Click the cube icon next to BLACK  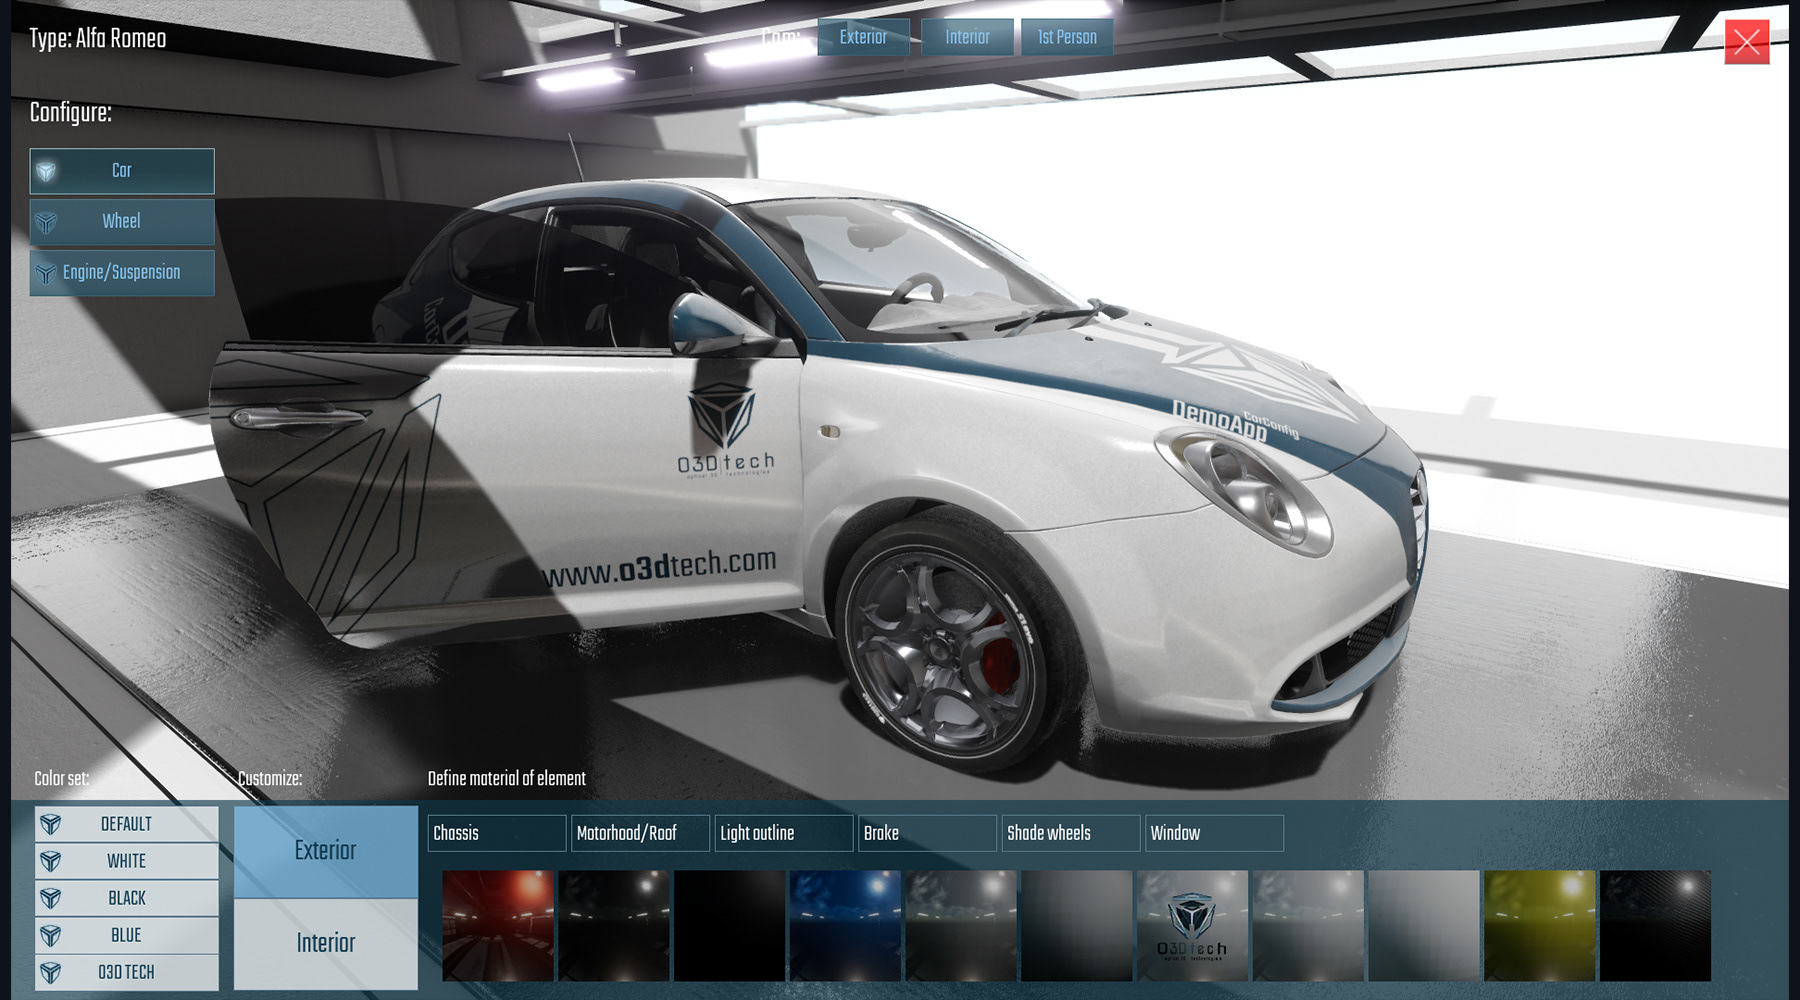[x=51, y=898]
